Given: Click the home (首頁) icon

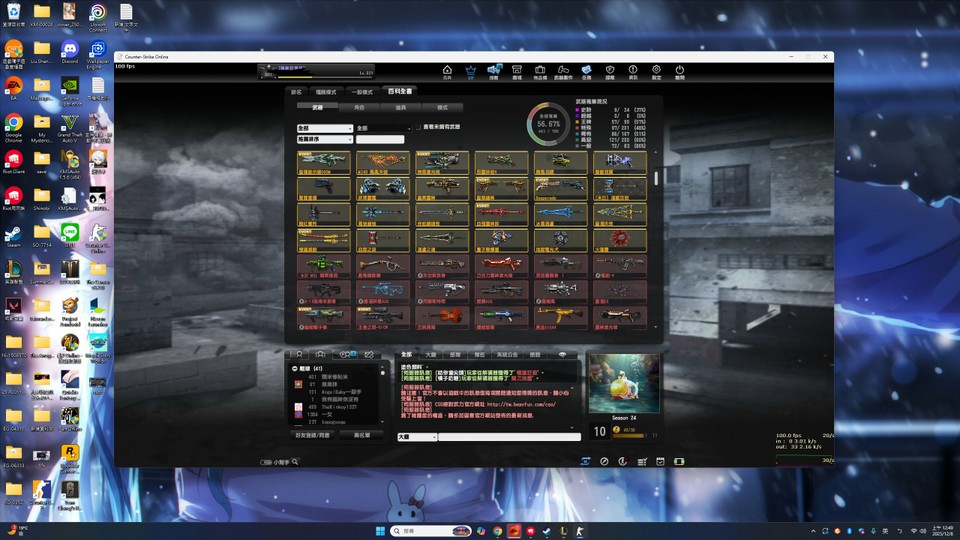Looking at the screenshot, I should [x=447, y=72].
